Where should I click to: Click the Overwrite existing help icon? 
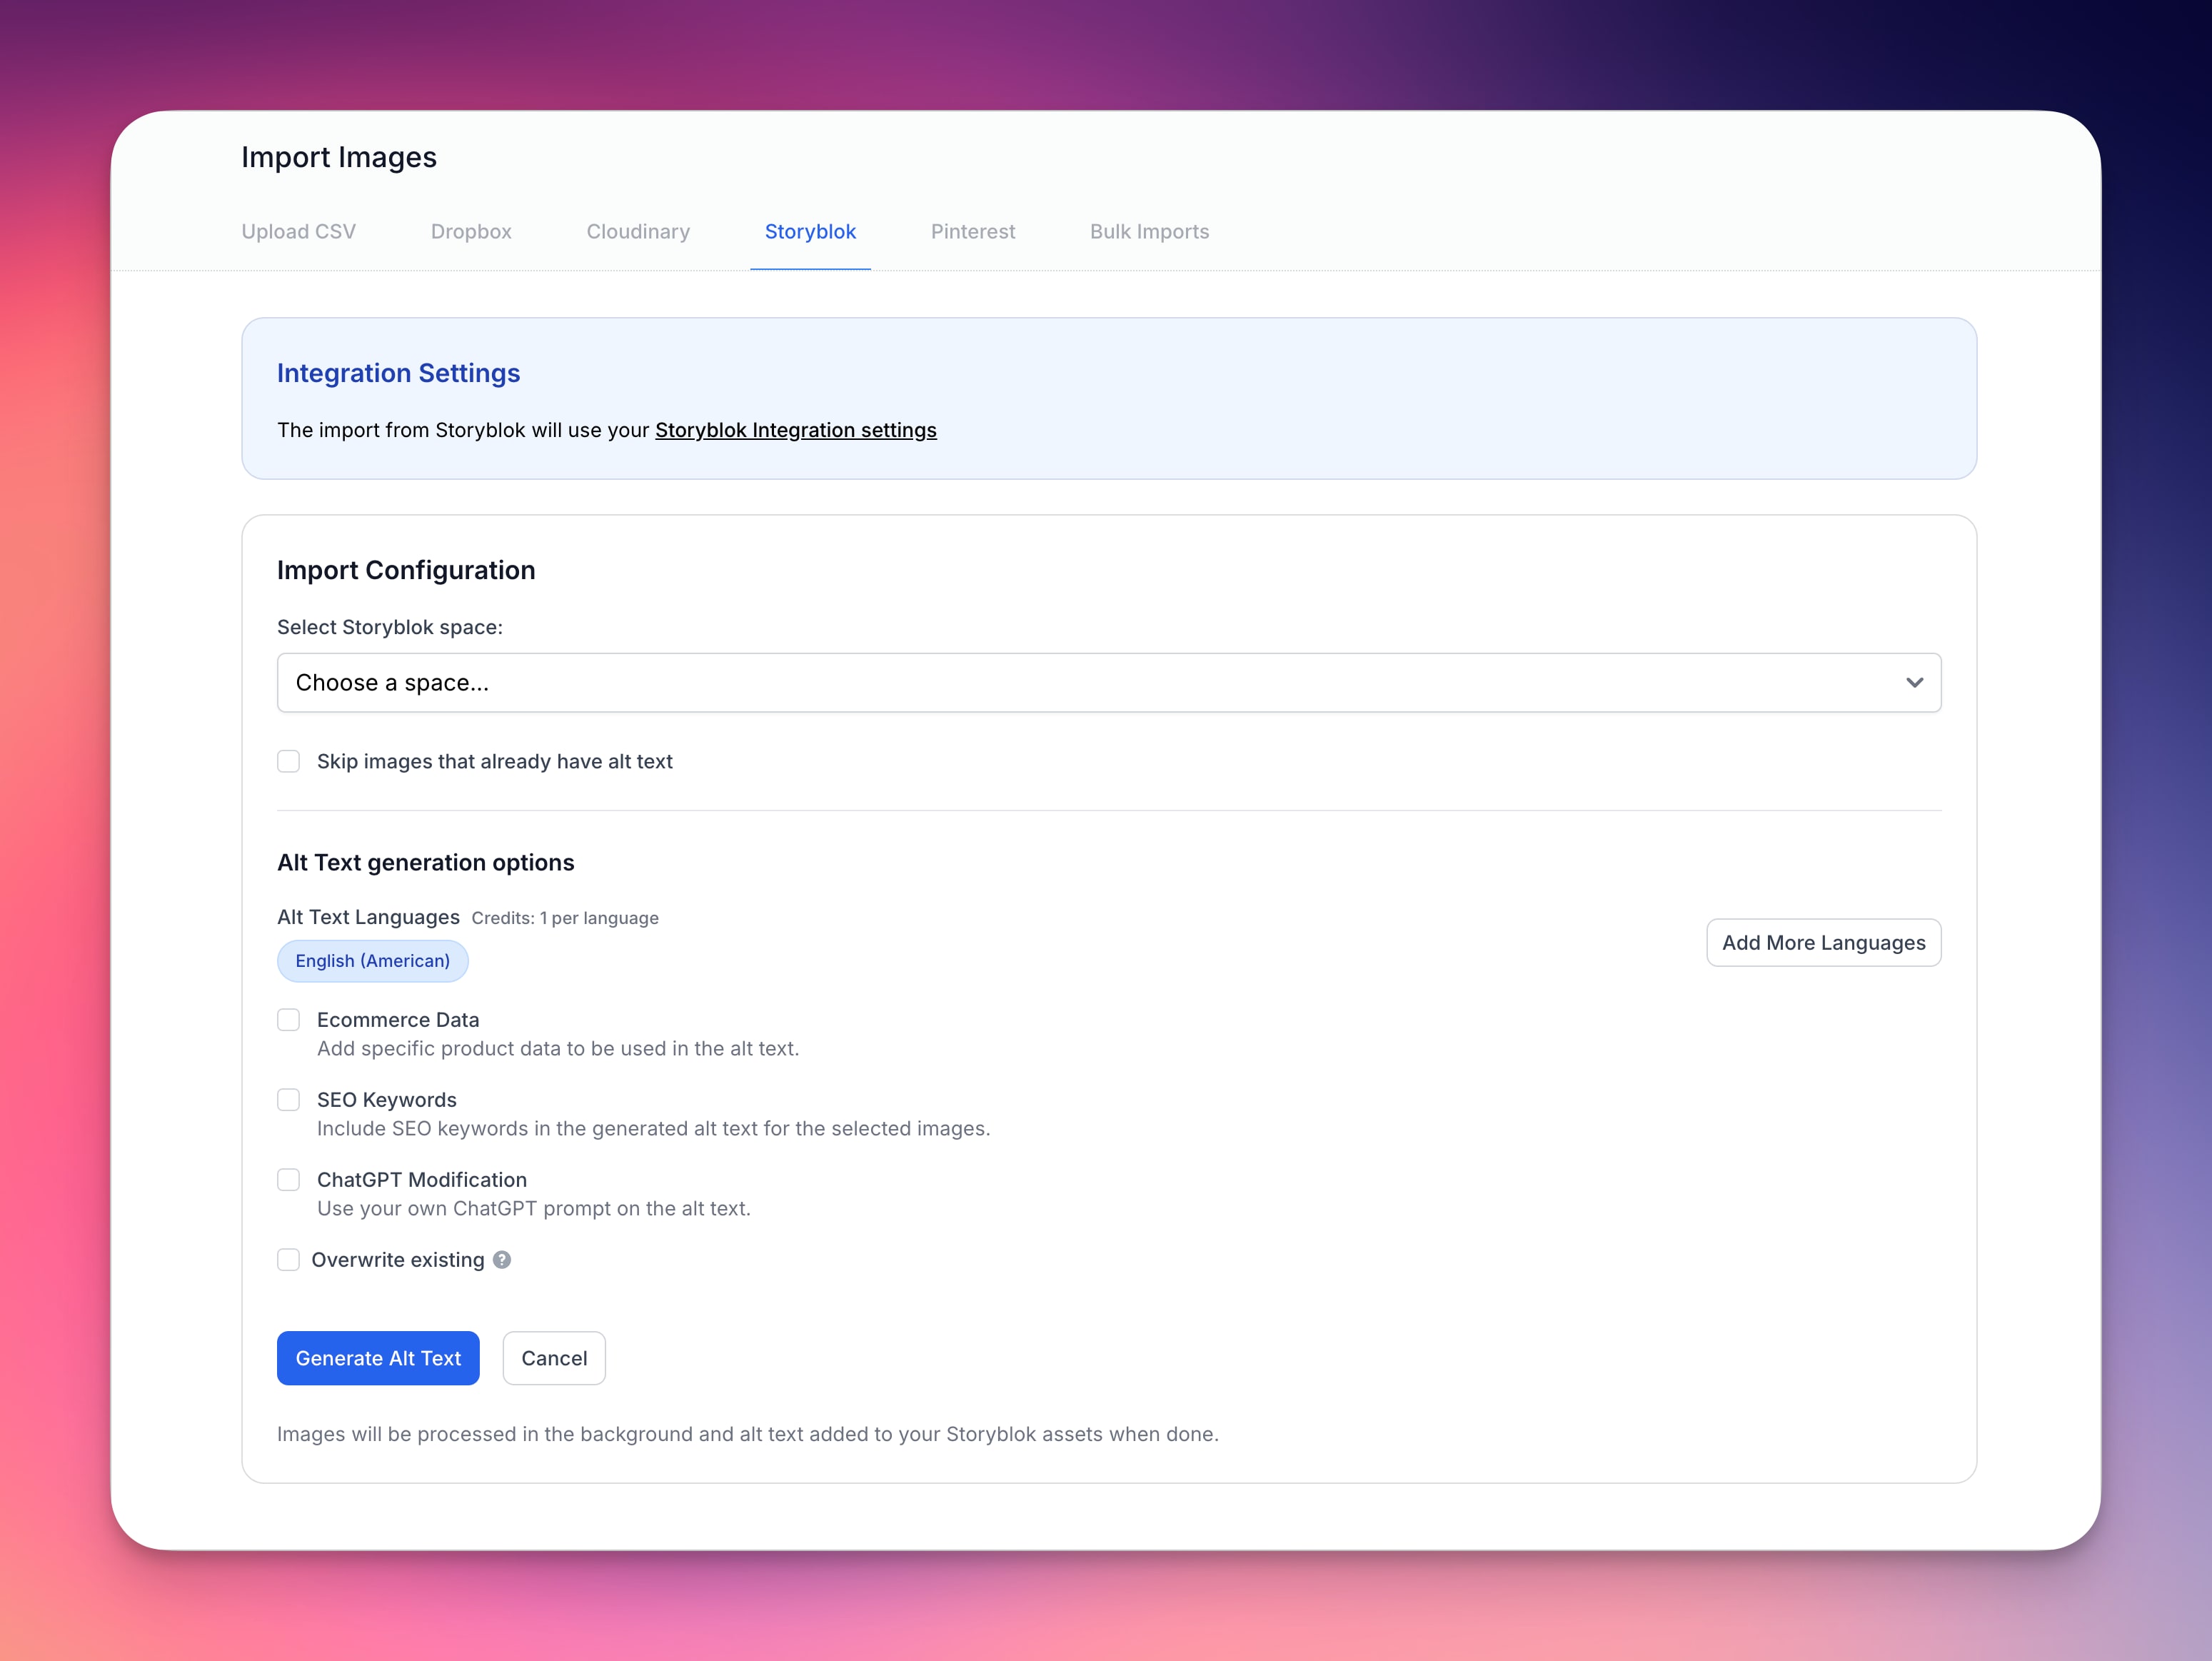[x=502, y=1260]
